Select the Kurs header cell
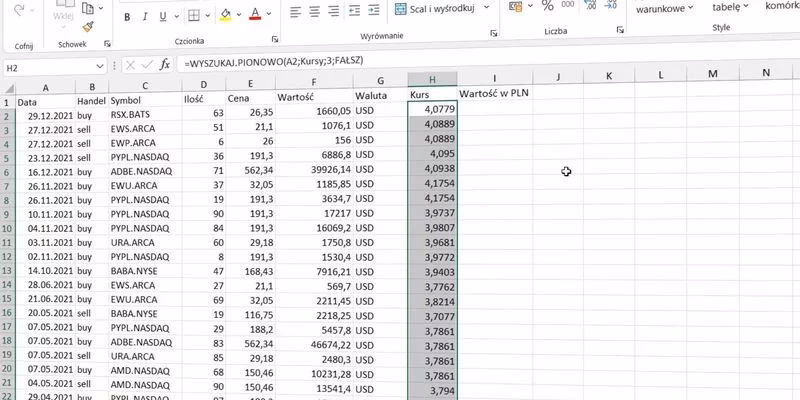This screenshot has height=400, width=800. (432, 94)
